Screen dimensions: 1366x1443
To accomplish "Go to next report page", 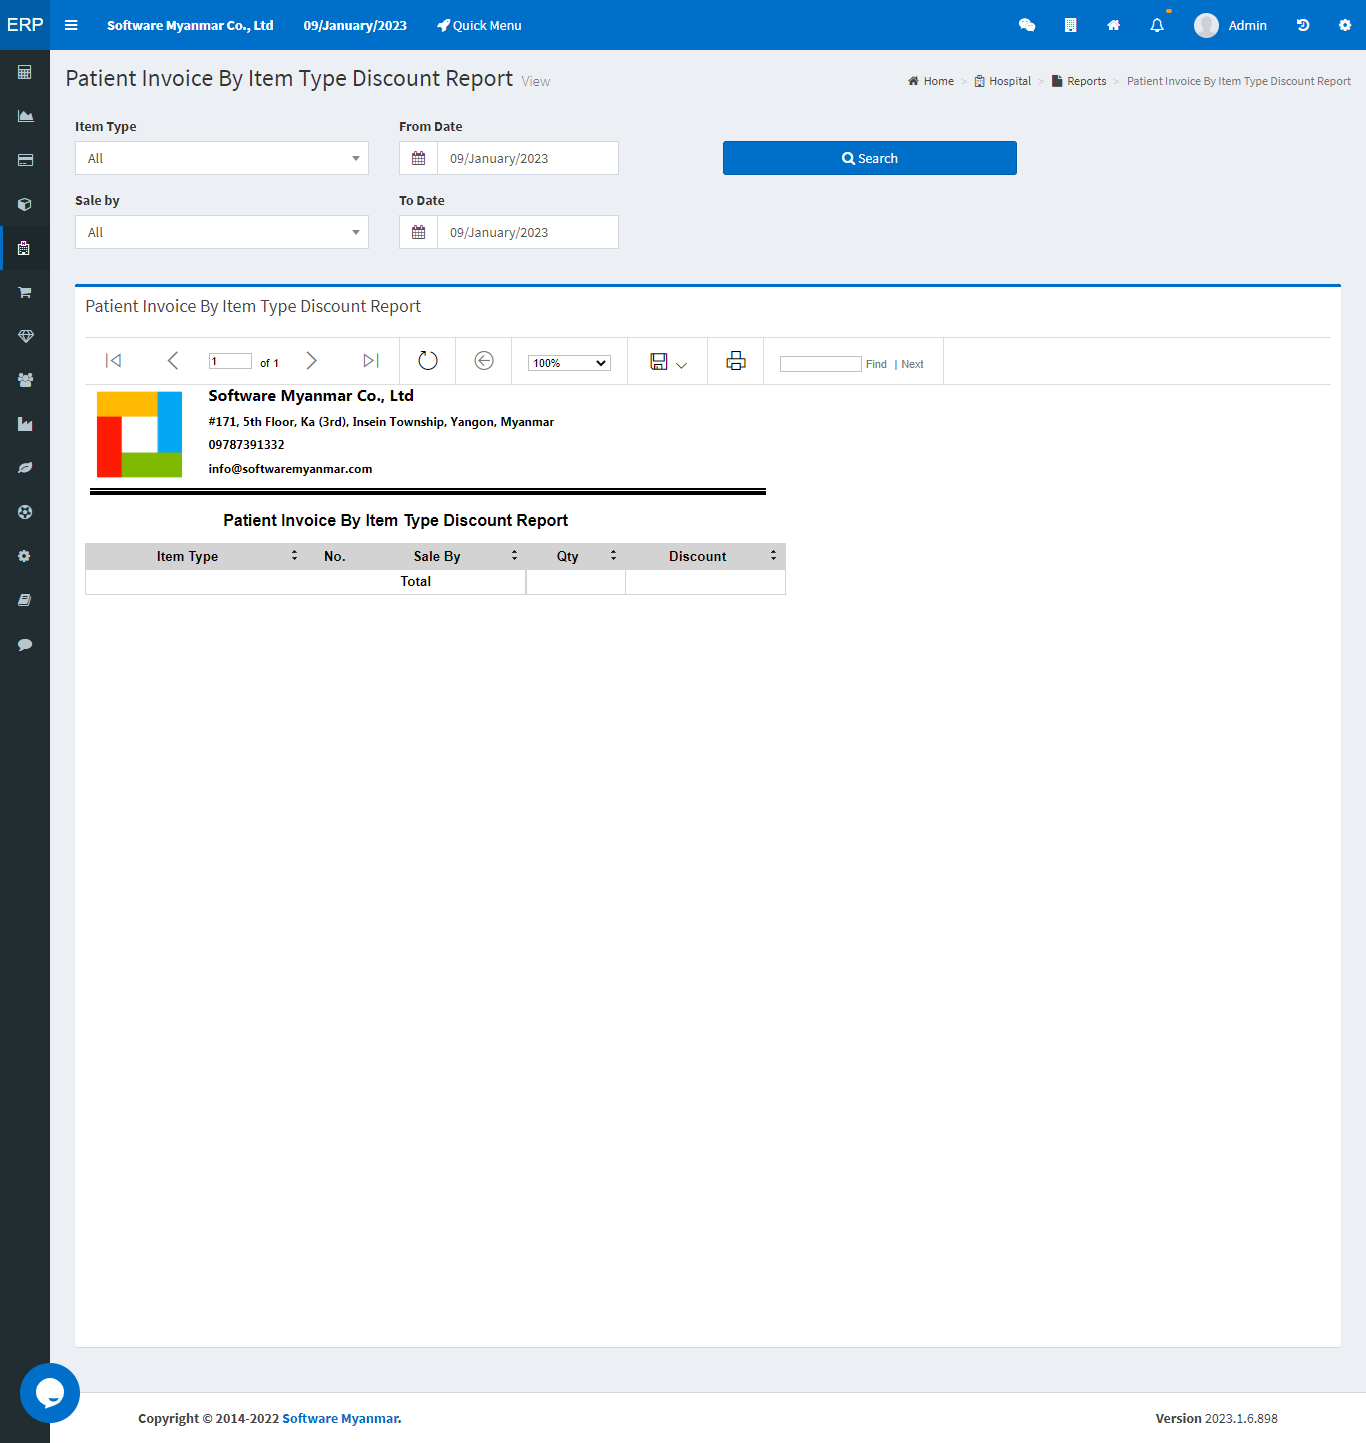I will [x=311, y=361].
